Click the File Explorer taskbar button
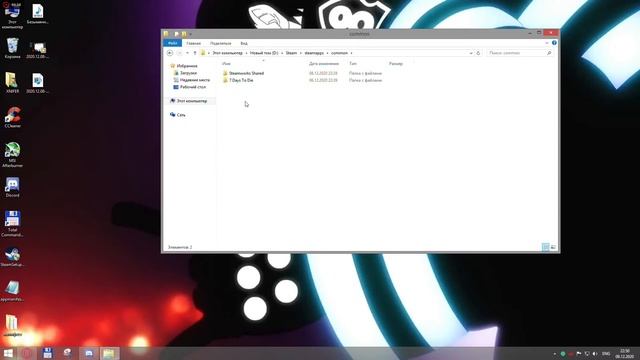640x360 pixels. 109,353
